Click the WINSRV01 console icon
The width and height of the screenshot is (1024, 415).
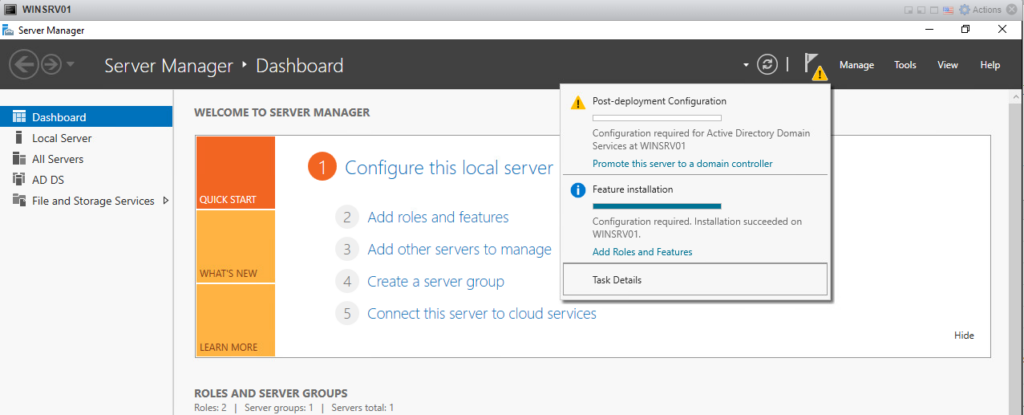click(x=10, y=9)
